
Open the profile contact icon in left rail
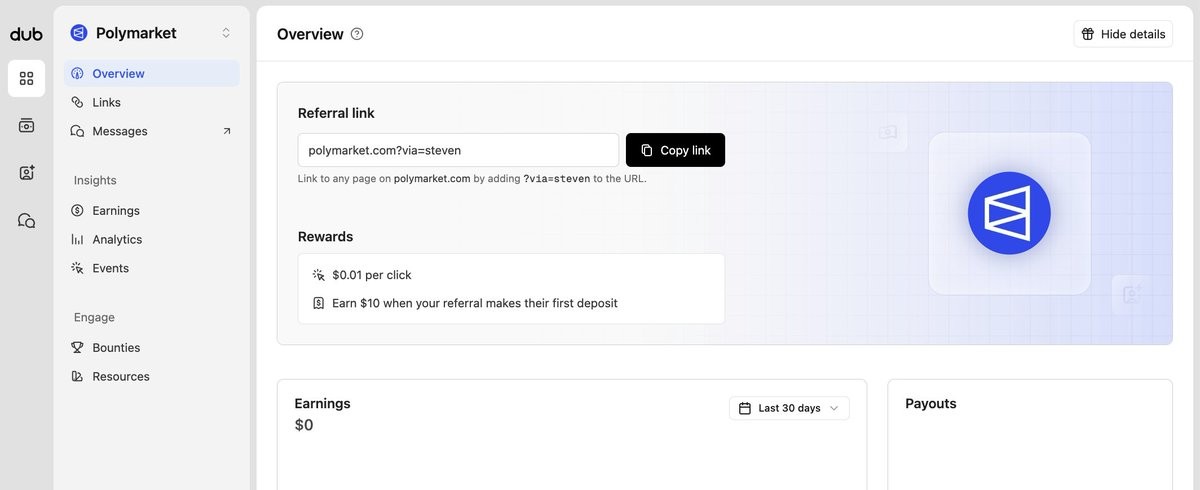click(x=26, y=173)
